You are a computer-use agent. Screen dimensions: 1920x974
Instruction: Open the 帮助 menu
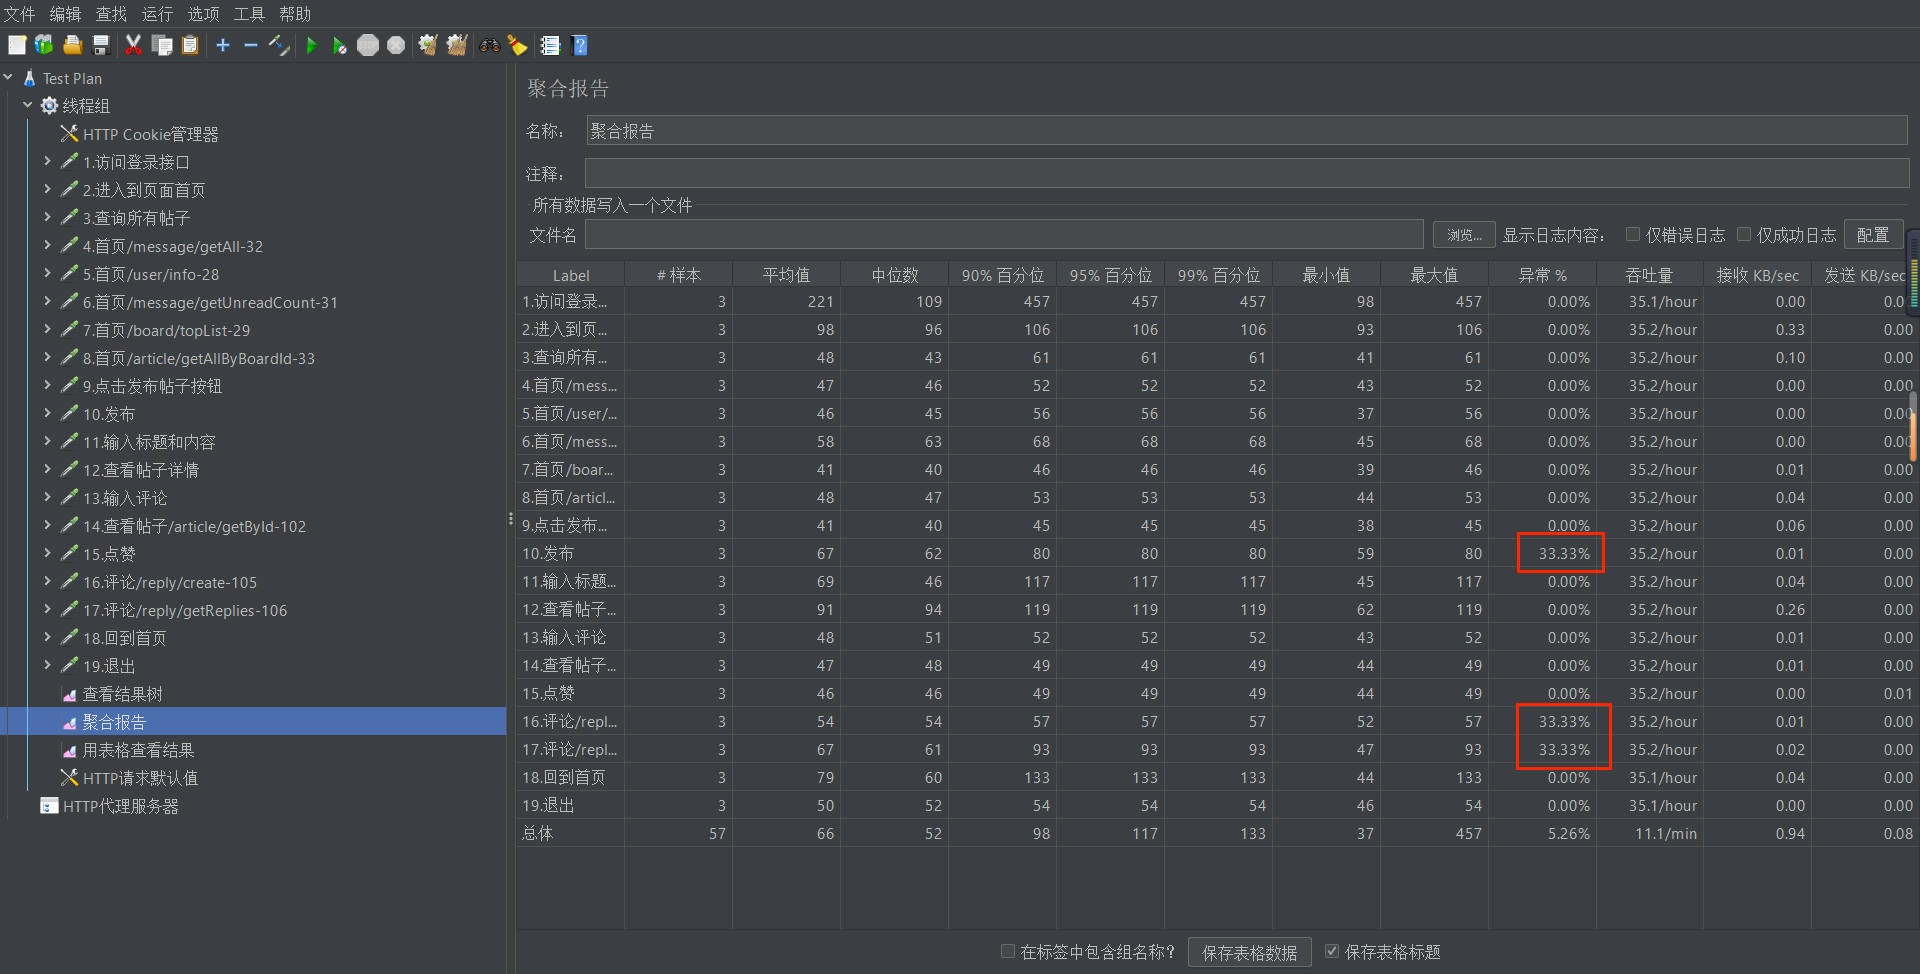tap(295, 14)
